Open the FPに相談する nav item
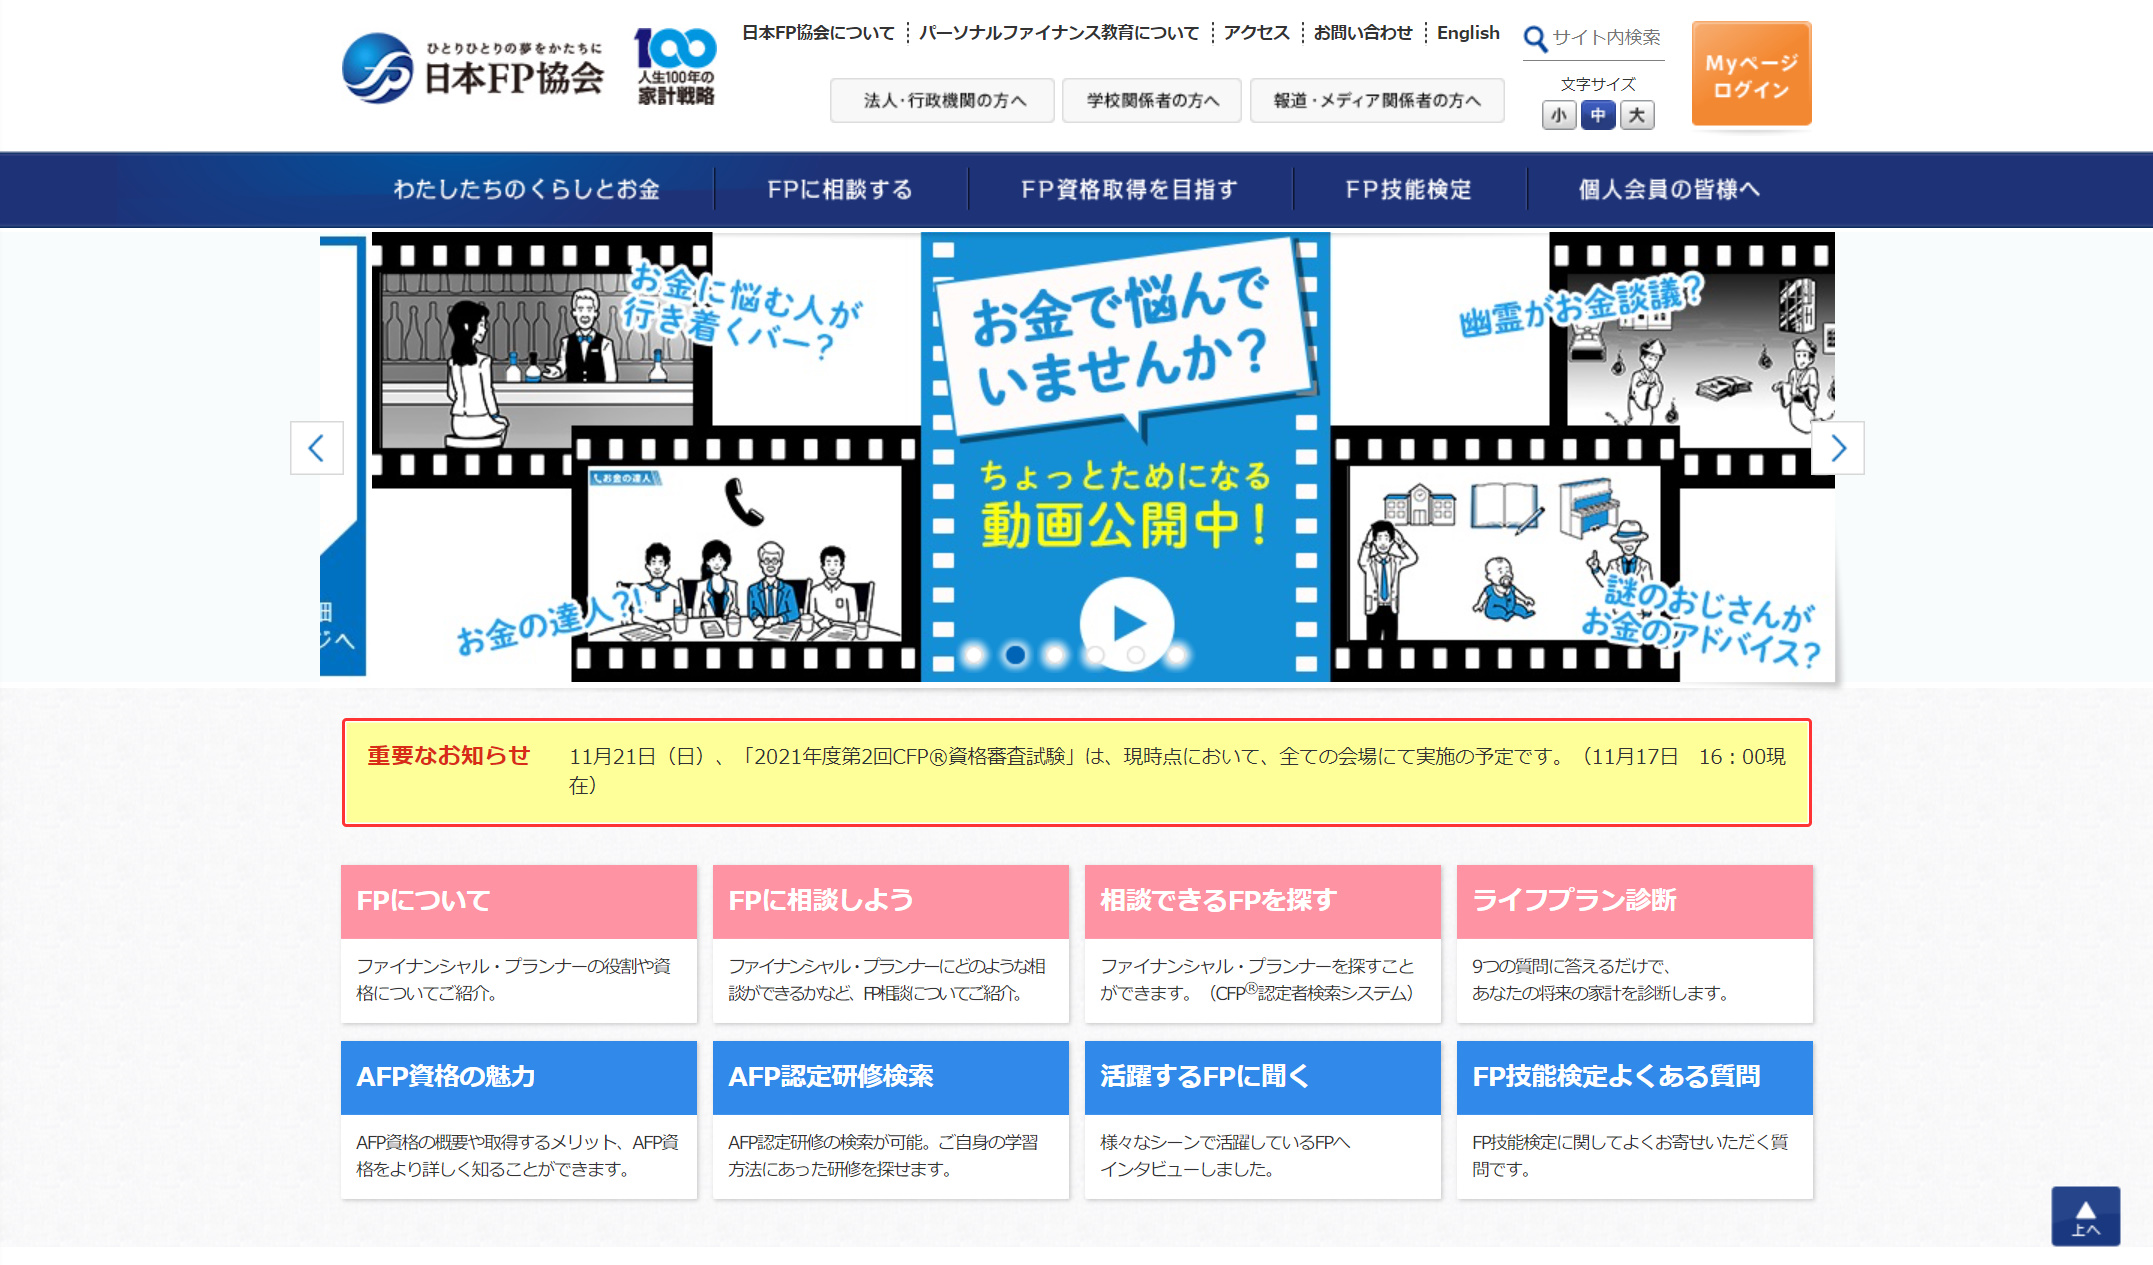 point(840,190)
